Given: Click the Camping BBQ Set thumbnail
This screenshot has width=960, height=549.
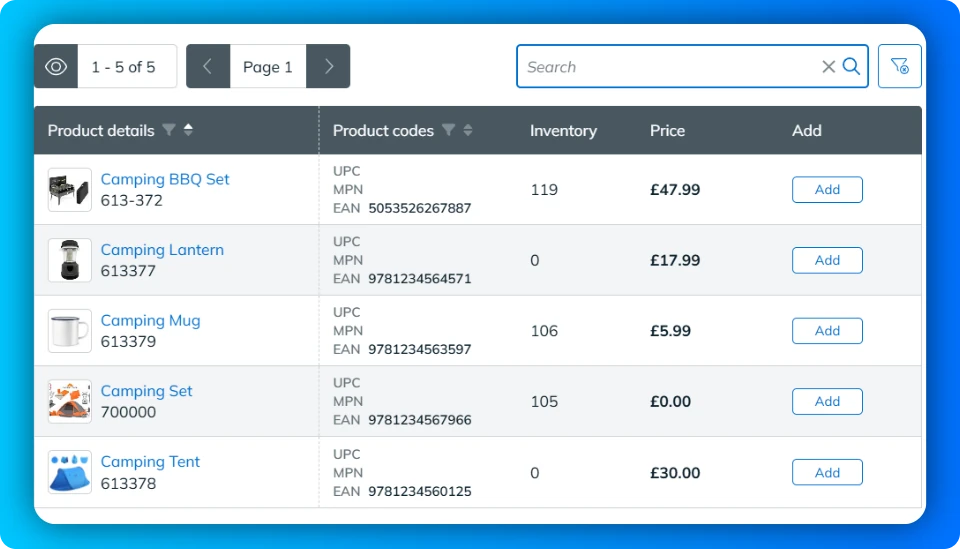Looking at the screenshot, I should click(70, 190).
